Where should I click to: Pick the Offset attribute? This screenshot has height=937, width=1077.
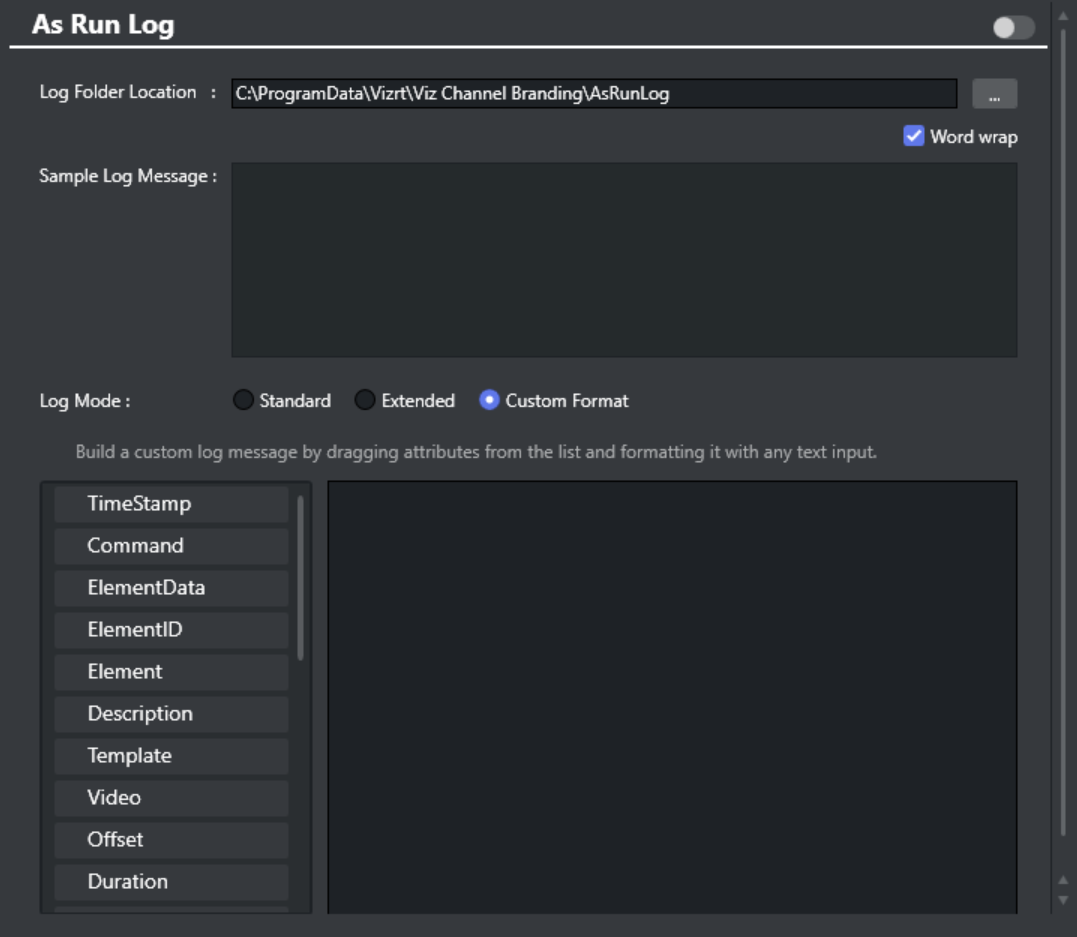[x=171, y=840]
